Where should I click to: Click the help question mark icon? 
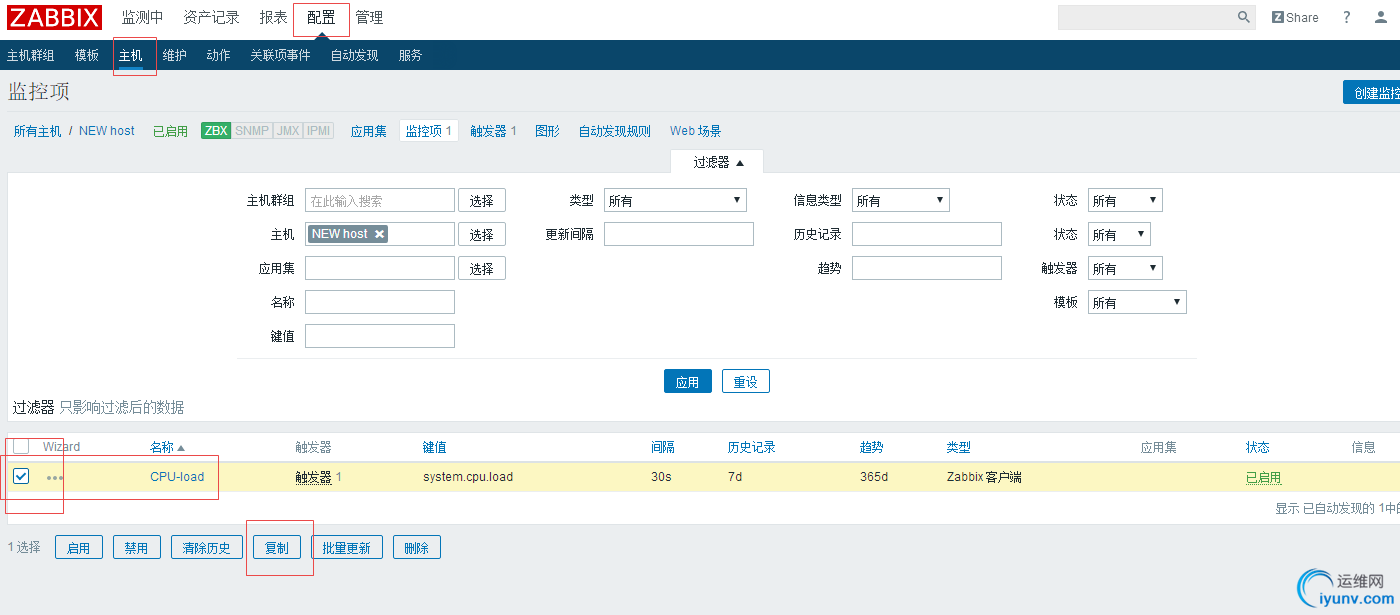1347,17
